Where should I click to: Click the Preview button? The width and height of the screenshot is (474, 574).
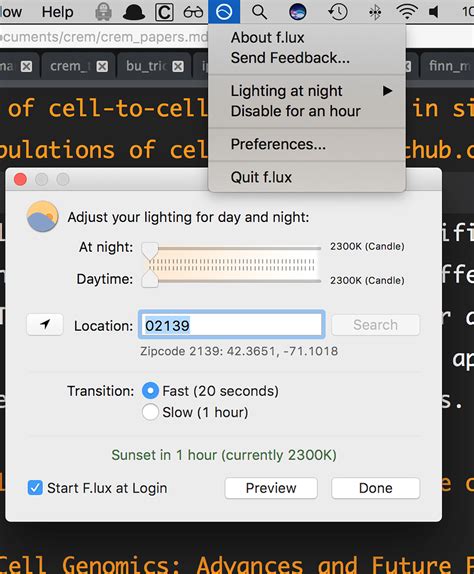click(x=271, y=488)
